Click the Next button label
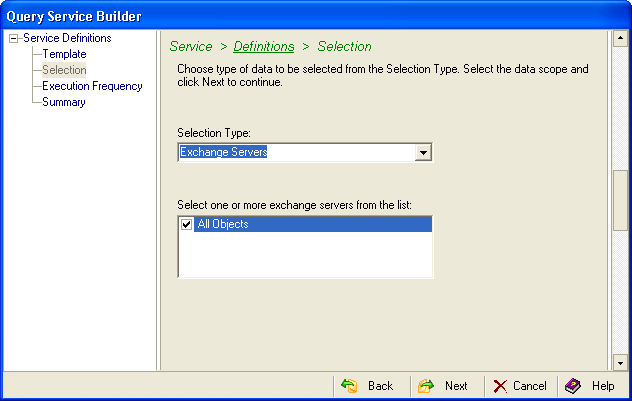Image resolution: width=632 pixels, height=401 pixels. pos(456,386)
